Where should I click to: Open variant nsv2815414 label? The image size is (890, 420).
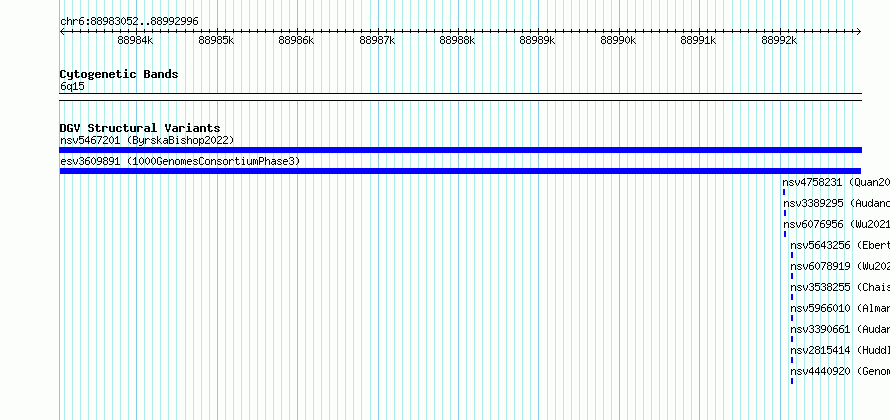click(x=840, y=350)
